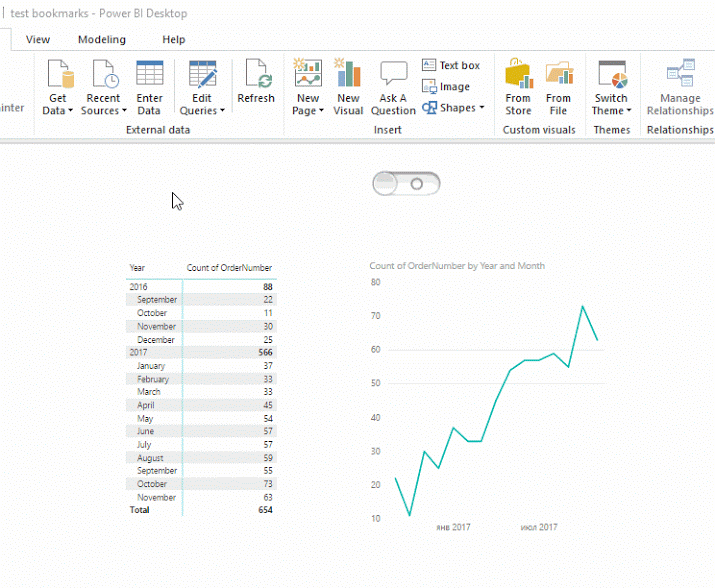Switch to the View tab

pos(38,40)
